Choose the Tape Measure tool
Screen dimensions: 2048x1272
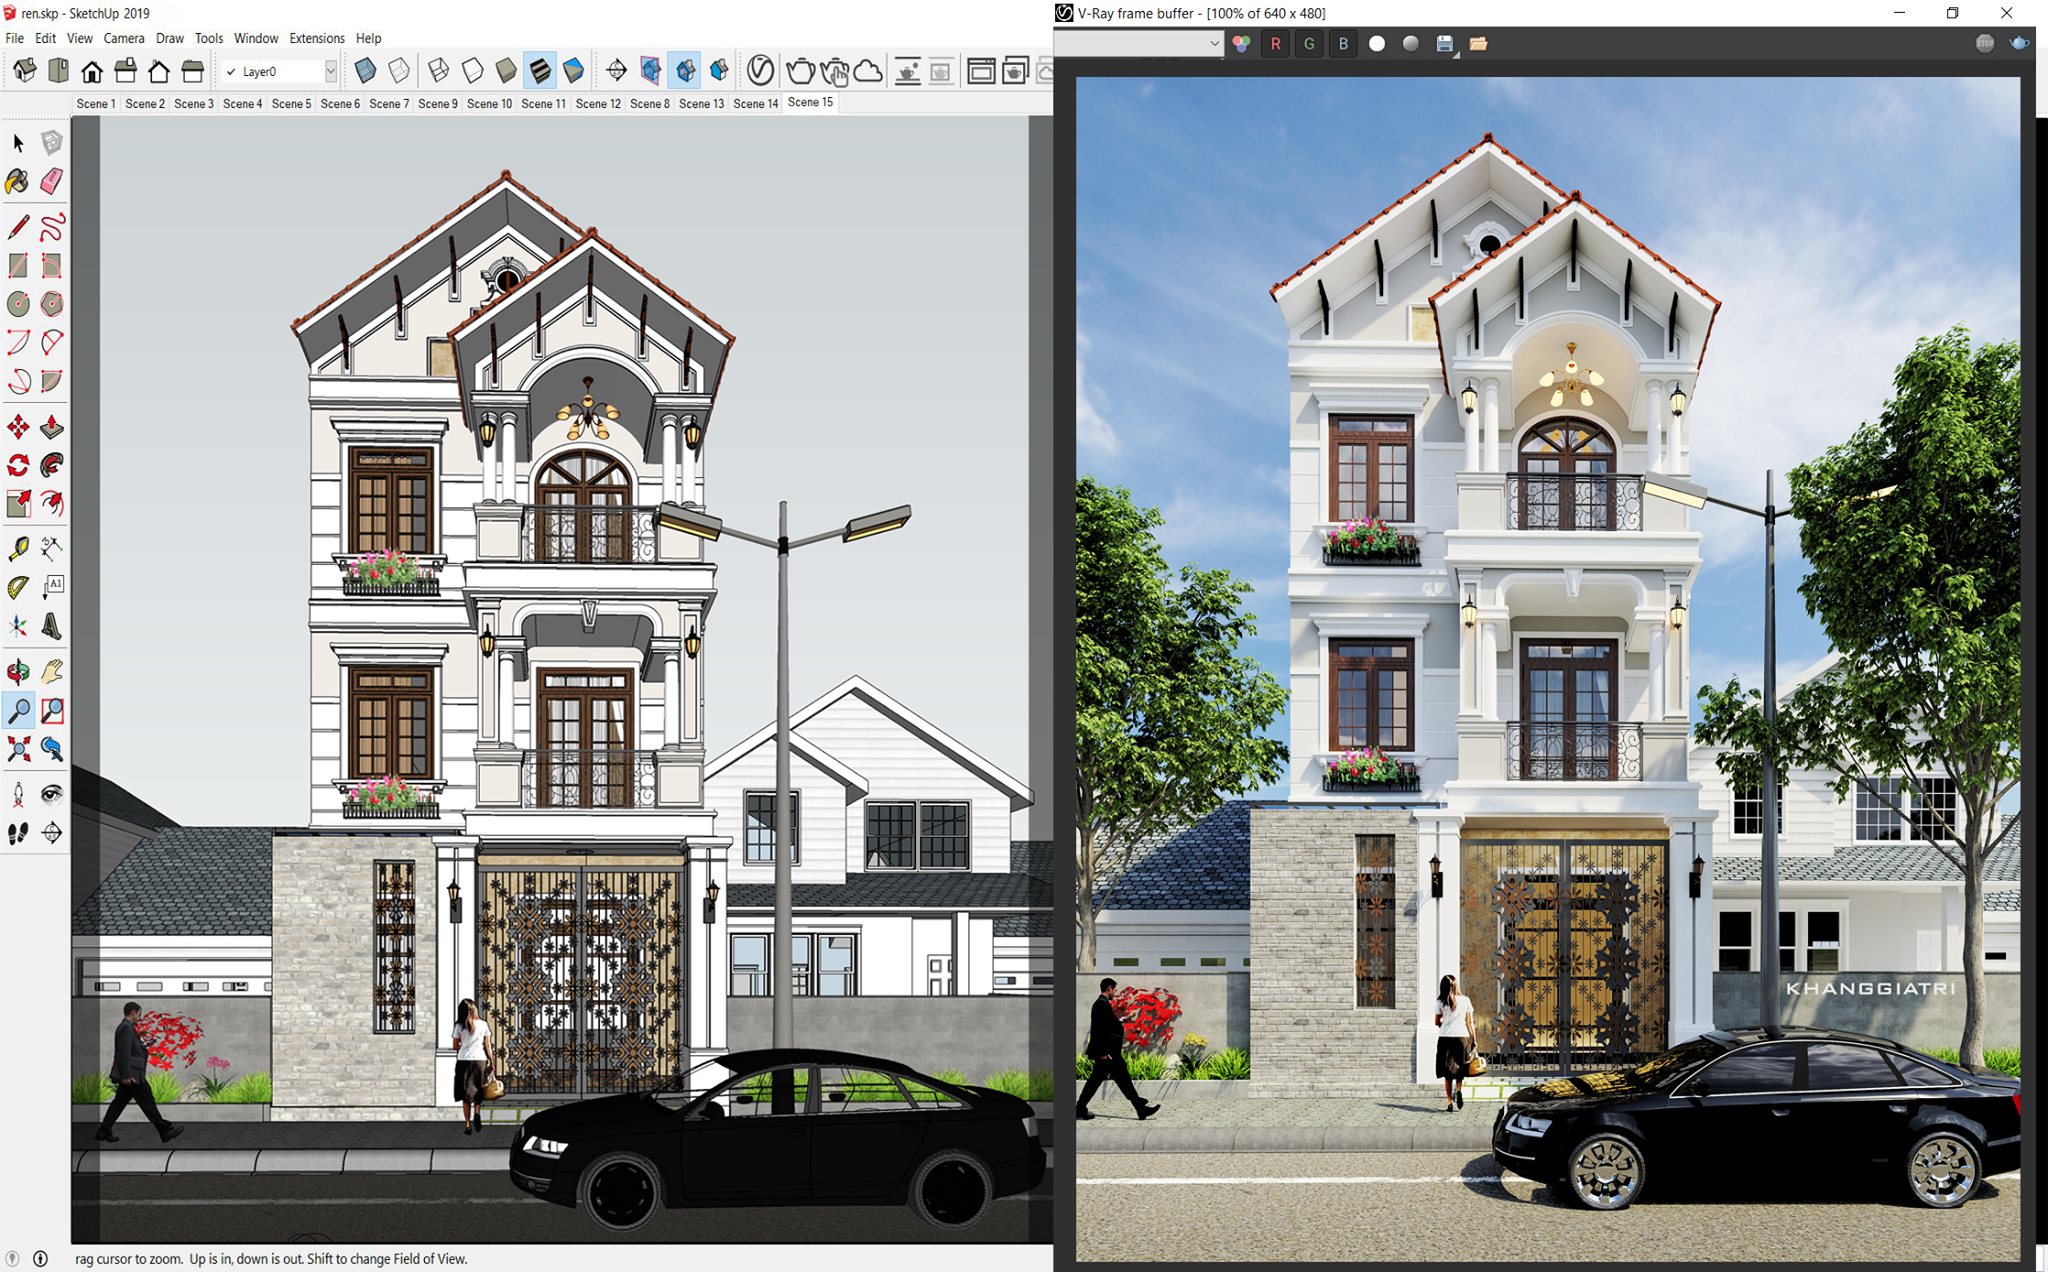point(18,548)
